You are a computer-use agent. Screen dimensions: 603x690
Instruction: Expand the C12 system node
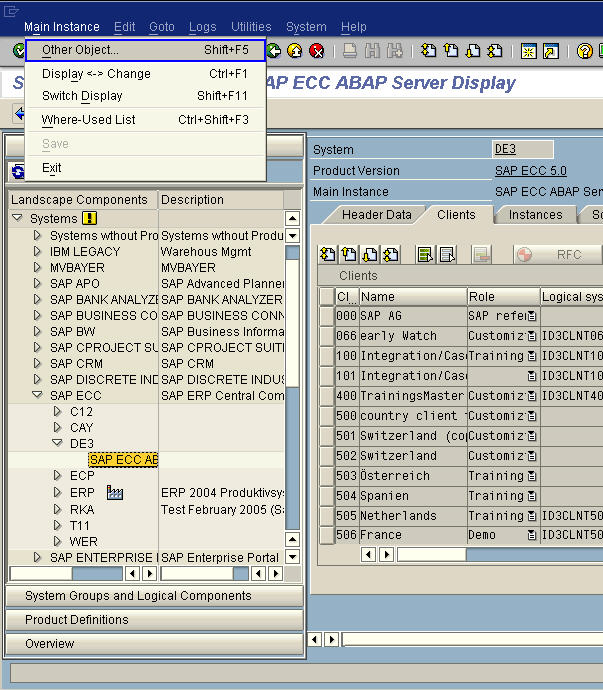(57, 411)
